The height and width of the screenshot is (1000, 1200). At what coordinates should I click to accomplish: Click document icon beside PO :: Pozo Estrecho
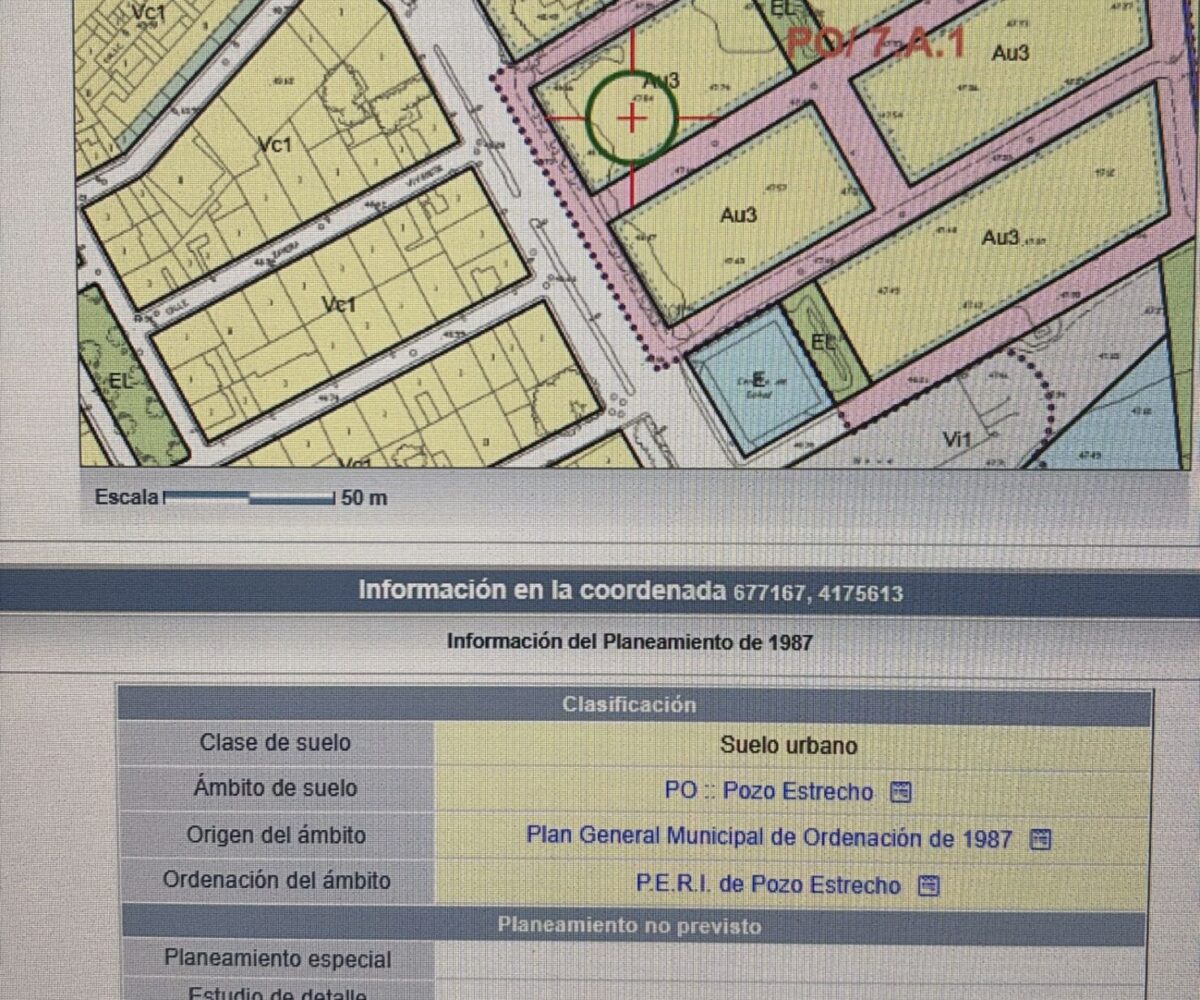tap(900, 793)
